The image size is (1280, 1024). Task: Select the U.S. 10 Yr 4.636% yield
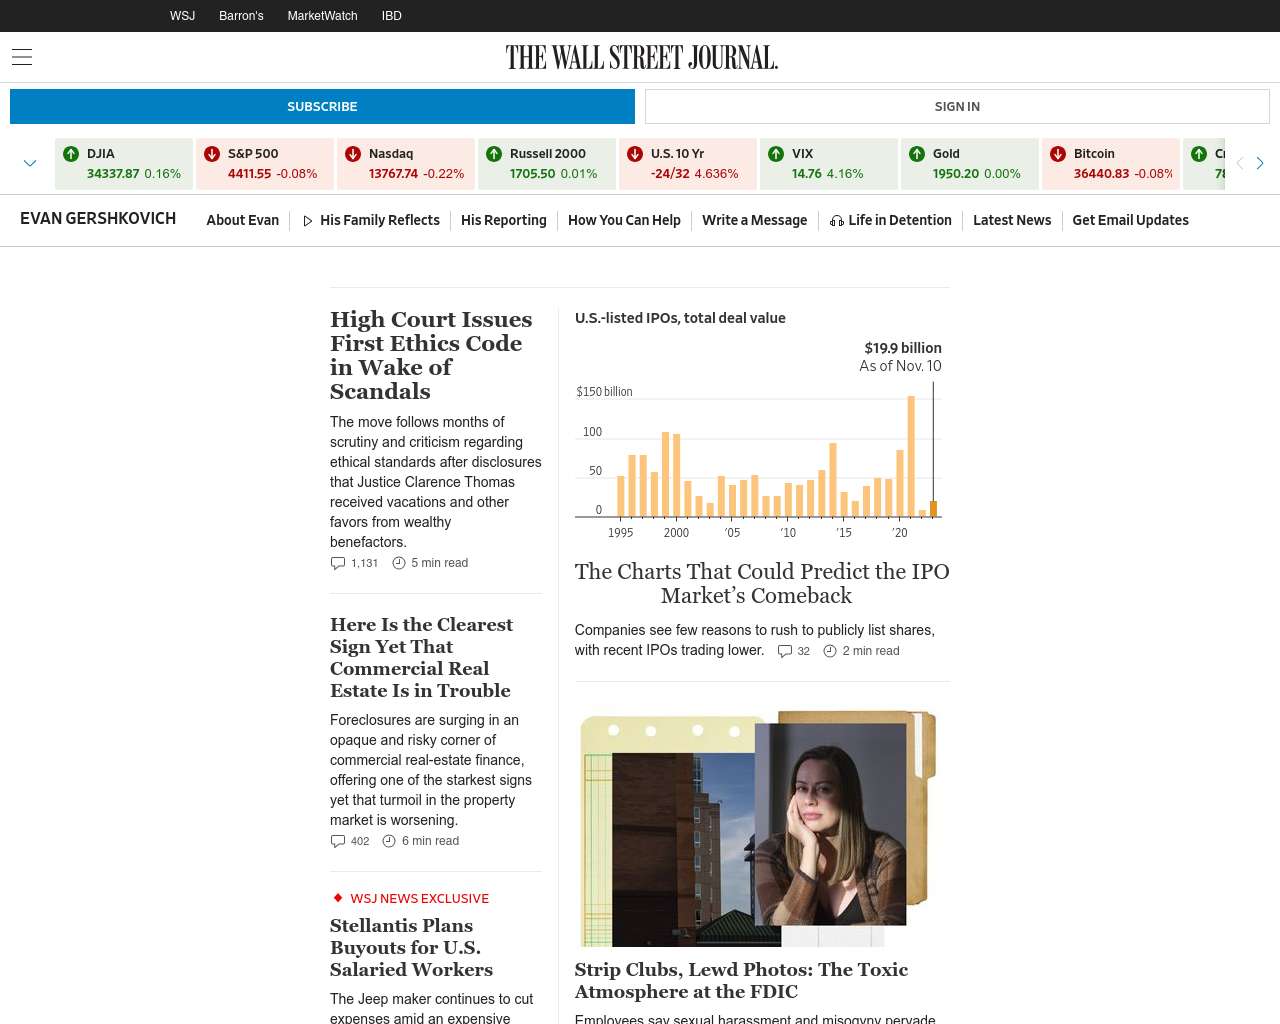716,174
